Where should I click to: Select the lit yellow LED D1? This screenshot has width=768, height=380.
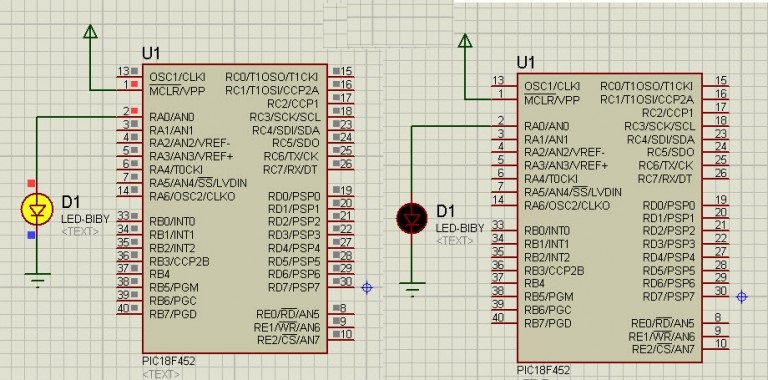[x=37, y=209]
